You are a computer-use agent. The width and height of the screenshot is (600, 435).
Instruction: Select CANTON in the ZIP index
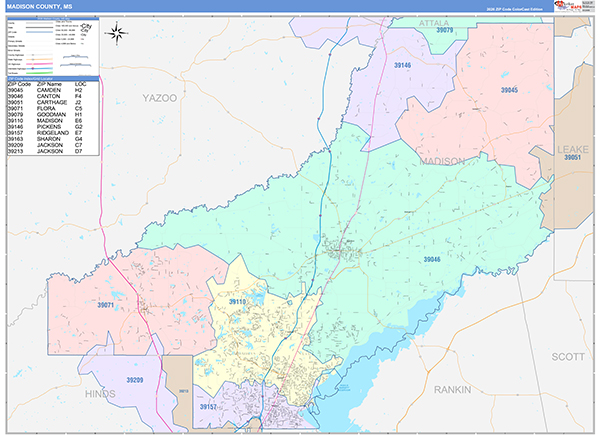tap(48, 96)
